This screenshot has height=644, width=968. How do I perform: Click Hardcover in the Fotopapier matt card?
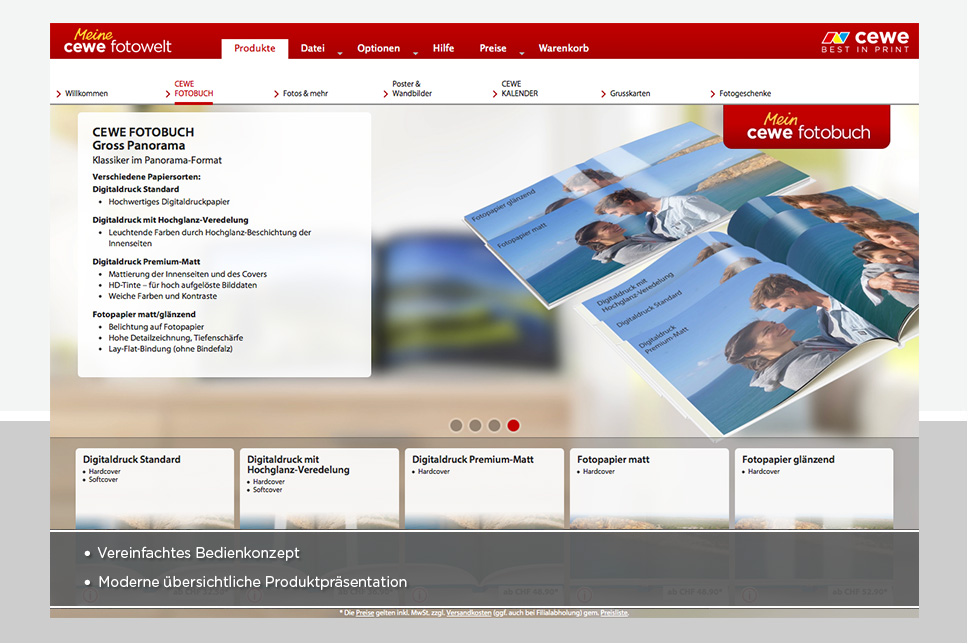pyautogui.click(x=599, y=472)
